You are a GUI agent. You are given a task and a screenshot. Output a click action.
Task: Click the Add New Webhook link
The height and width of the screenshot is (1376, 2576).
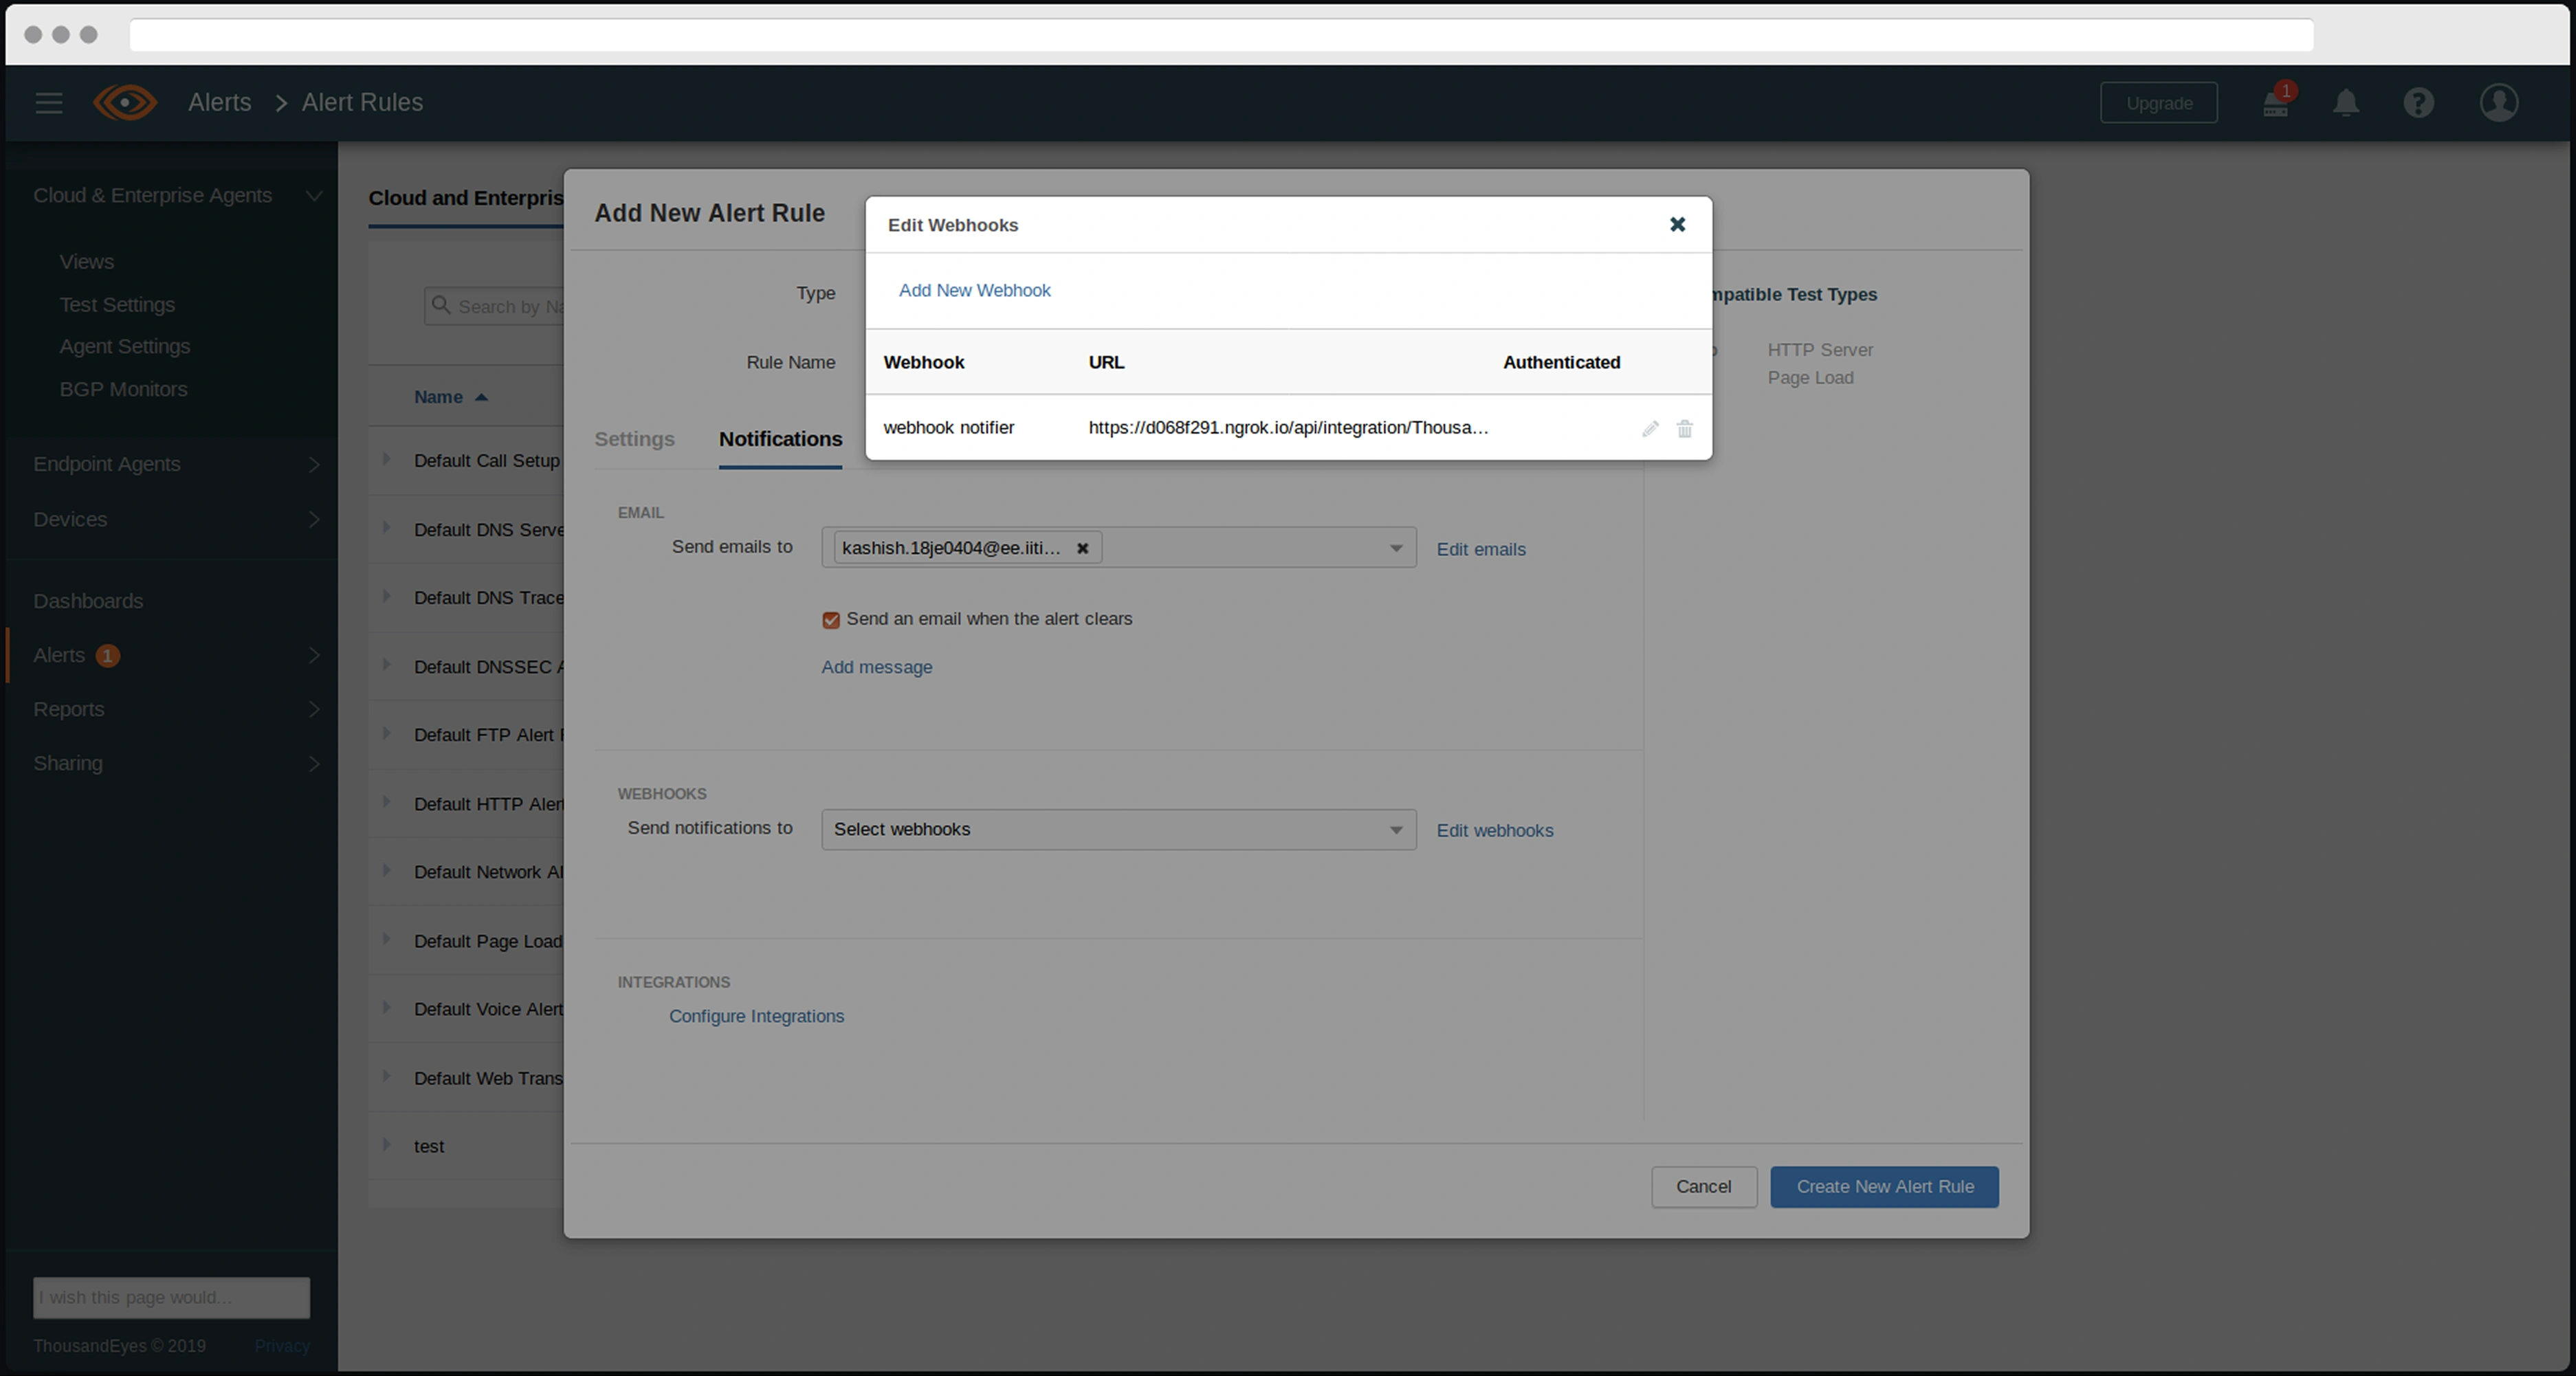(x=974, y=290)
